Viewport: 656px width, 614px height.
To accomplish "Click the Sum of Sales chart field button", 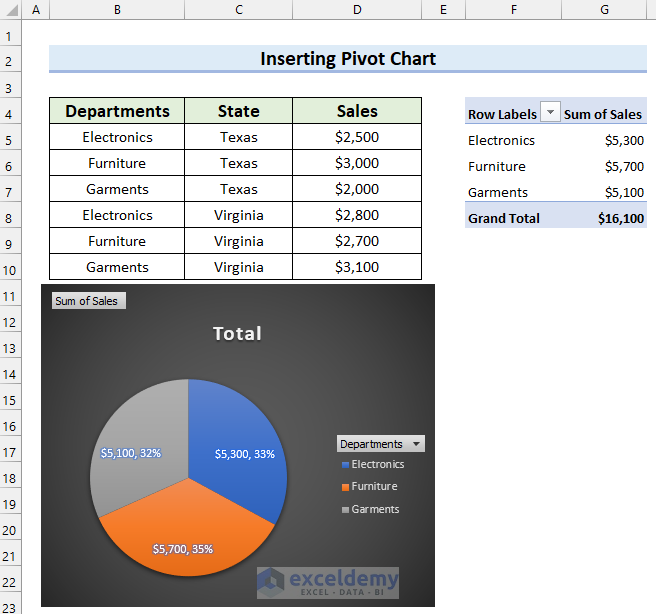I will 89,301.
